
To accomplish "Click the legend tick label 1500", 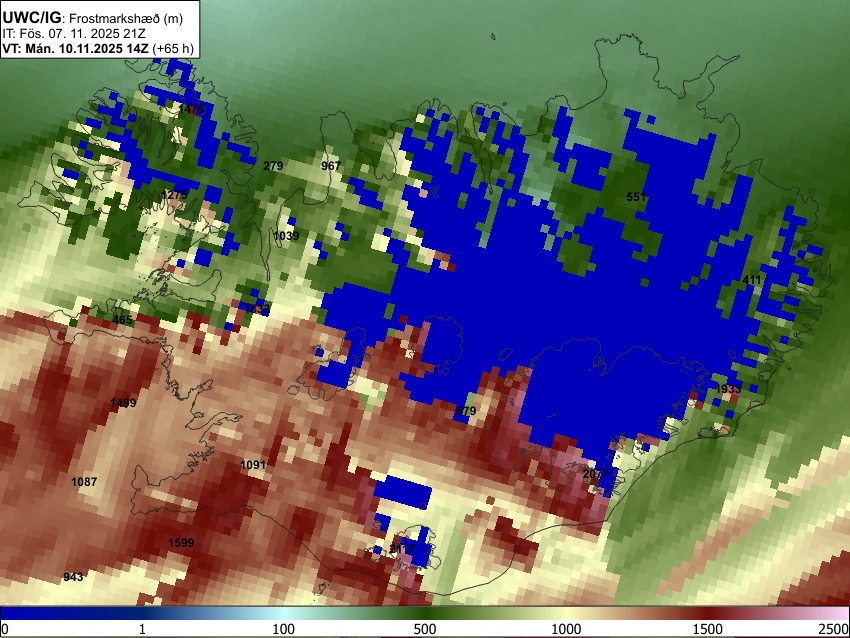I will (x=708, y=629).
